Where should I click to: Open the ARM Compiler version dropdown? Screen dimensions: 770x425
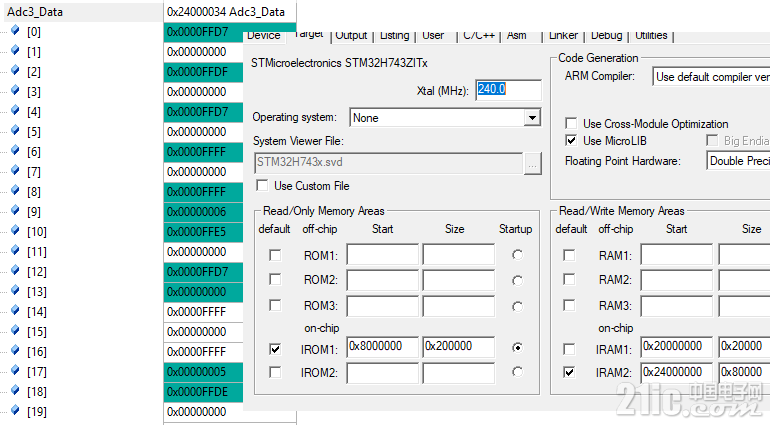(x=711, y=77)
